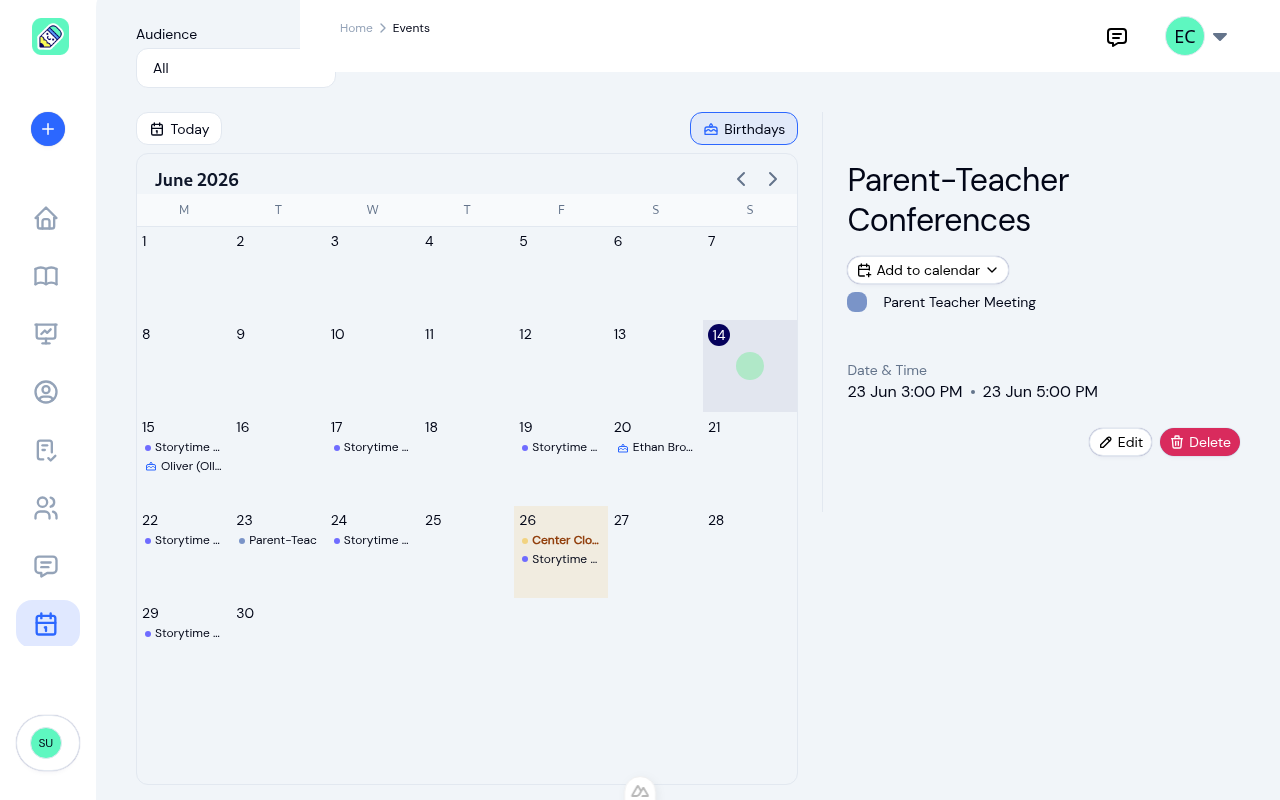Click the red Delete button
The height and width of the screenshot is (800, 1280).
point(1200,442)
